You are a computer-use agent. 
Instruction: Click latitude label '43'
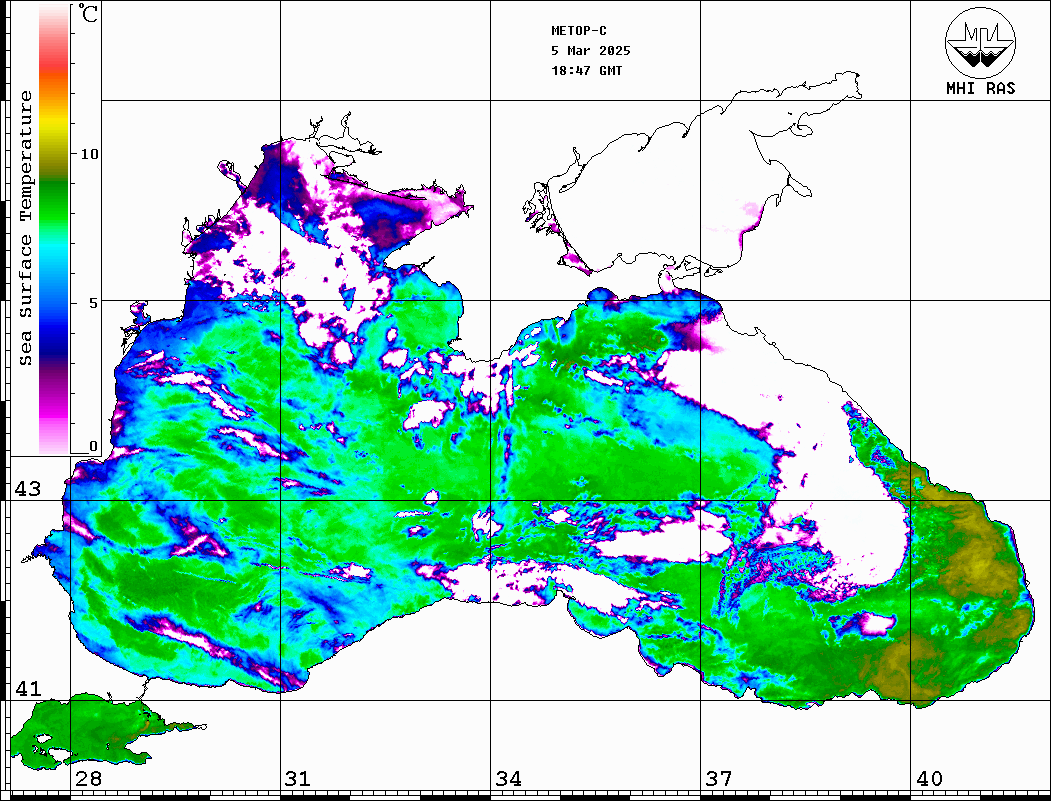tap(28, 489)
